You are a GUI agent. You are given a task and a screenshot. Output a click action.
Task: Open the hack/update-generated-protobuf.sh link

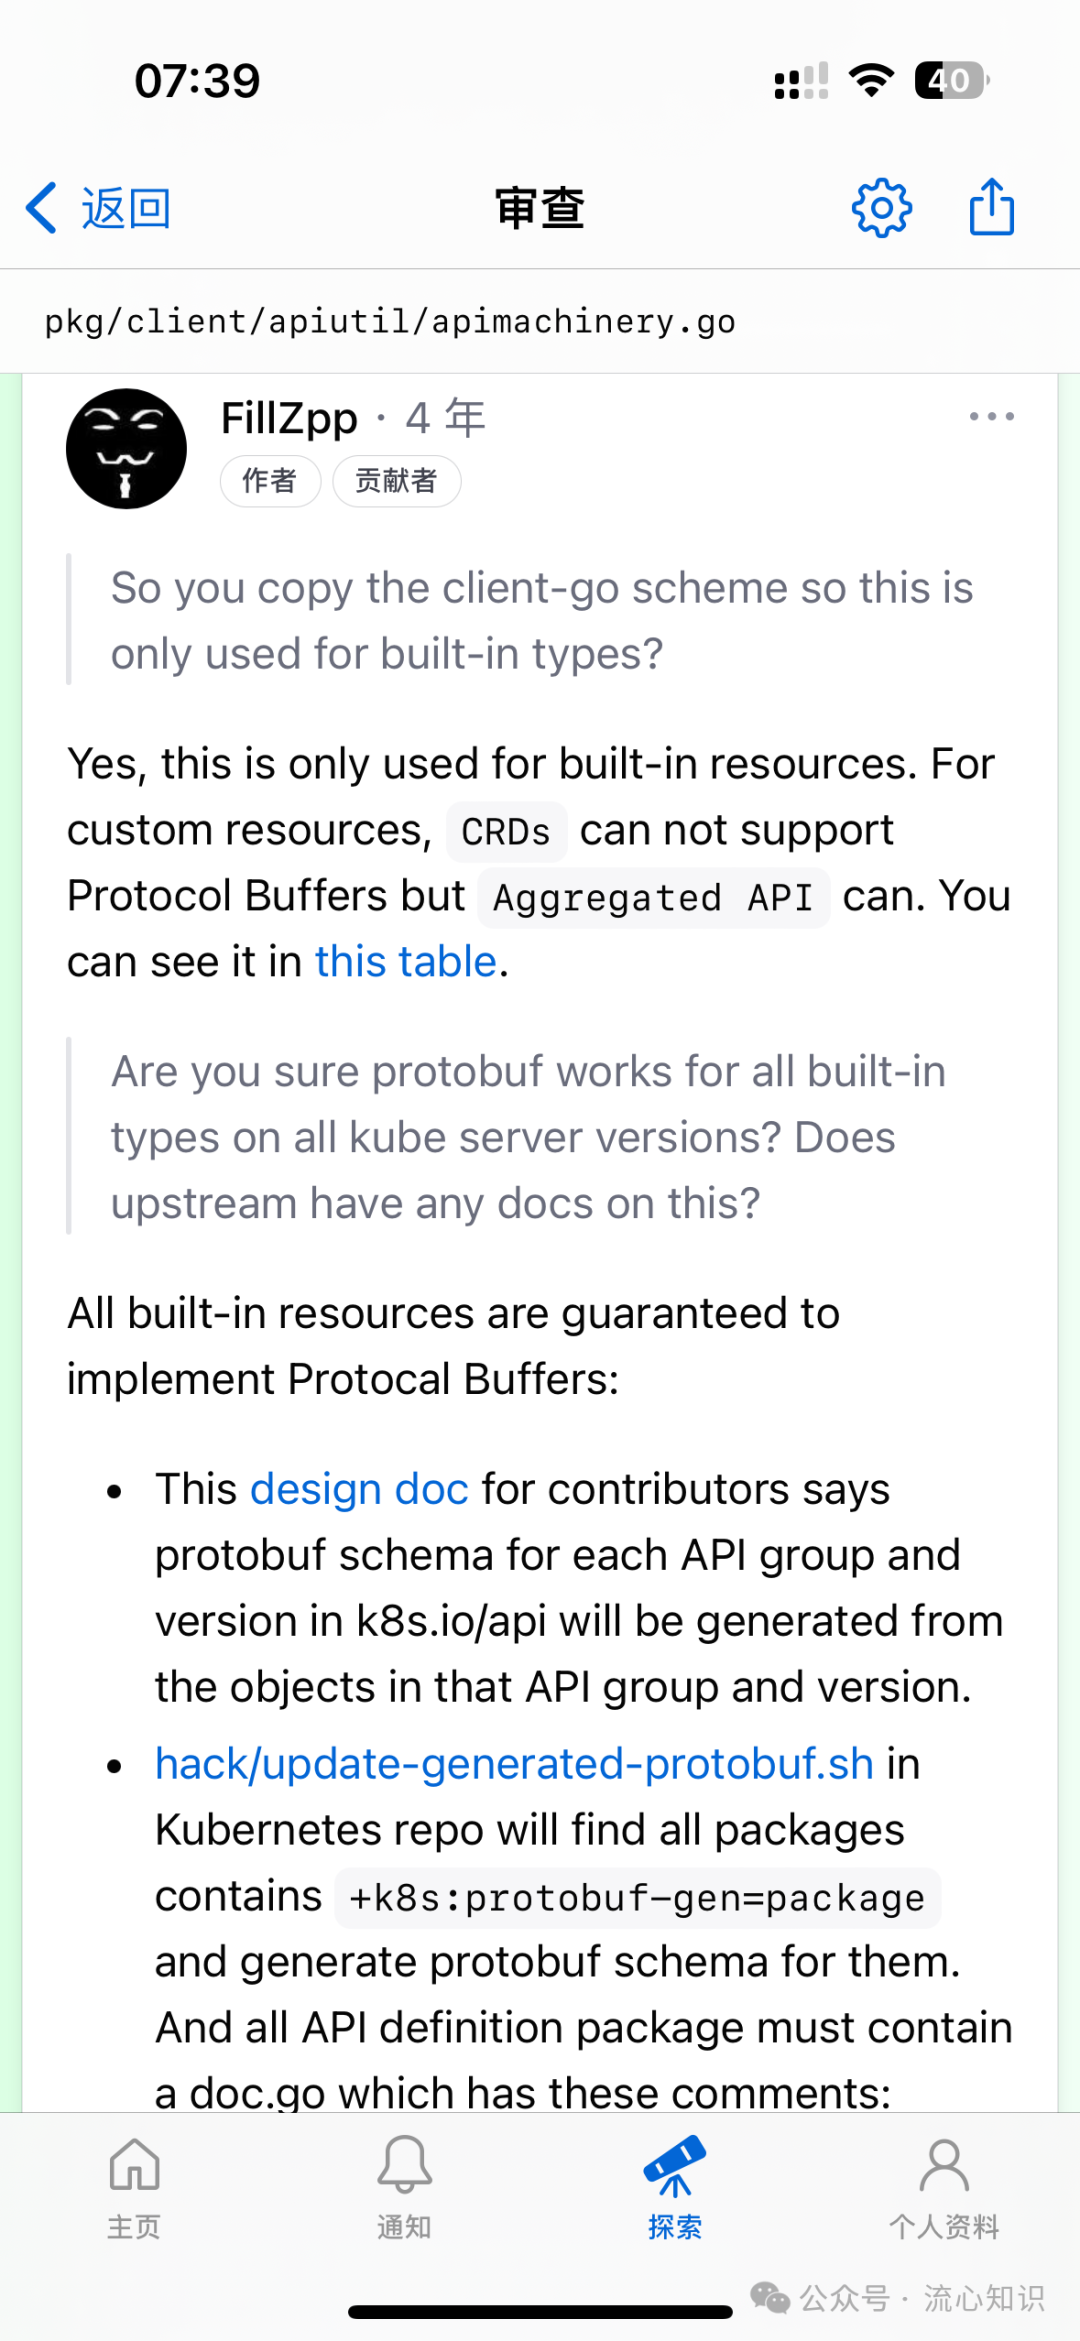tap(515, 1763)
